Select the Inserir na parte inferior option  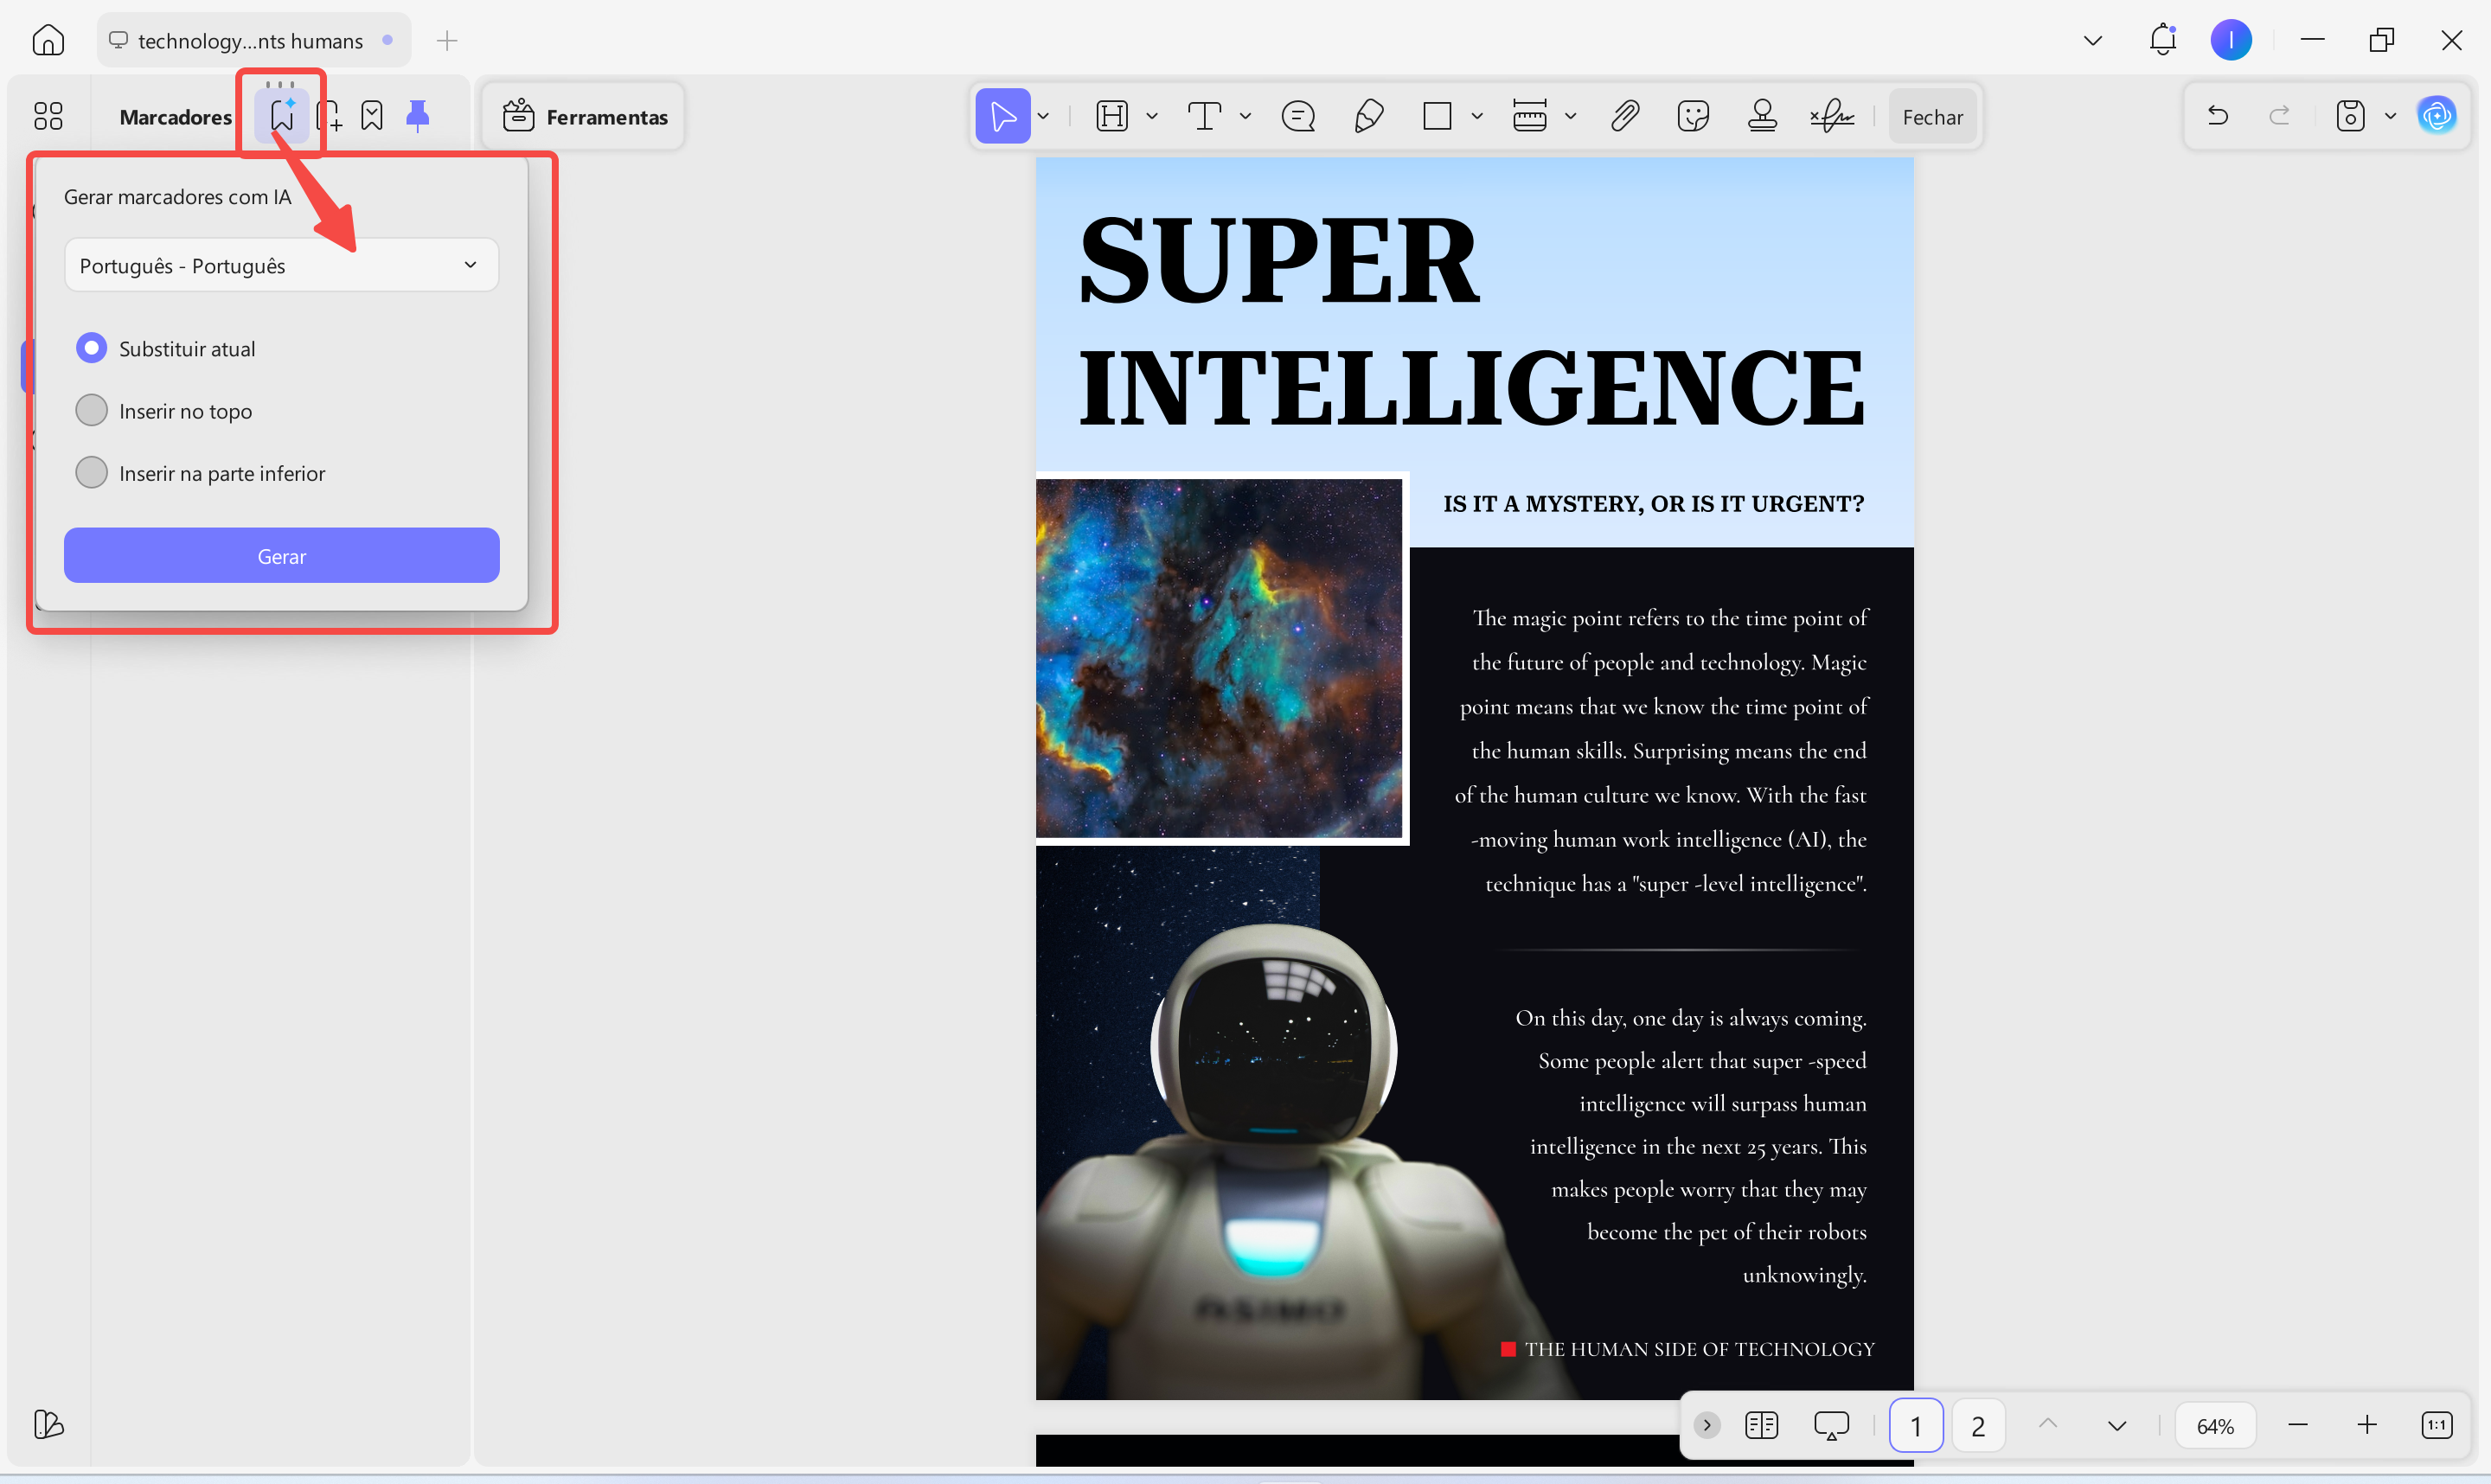(x=201, y=472)
